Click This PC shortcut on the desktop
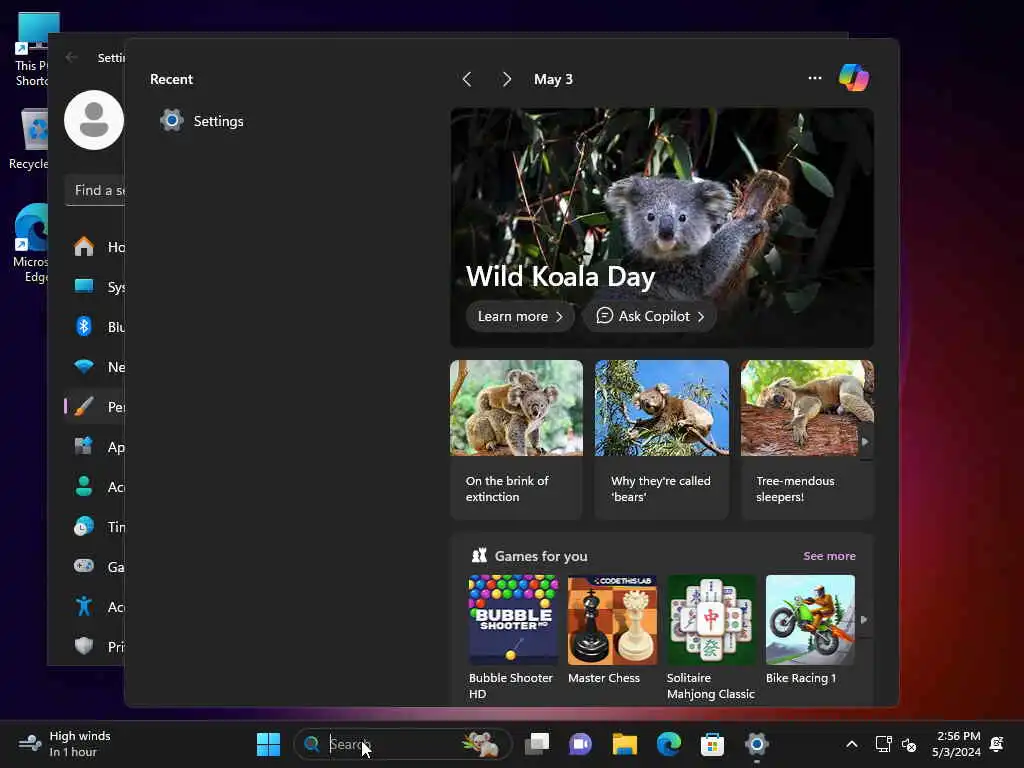This screenshot has height=768, width=1024. pos(31,50)
